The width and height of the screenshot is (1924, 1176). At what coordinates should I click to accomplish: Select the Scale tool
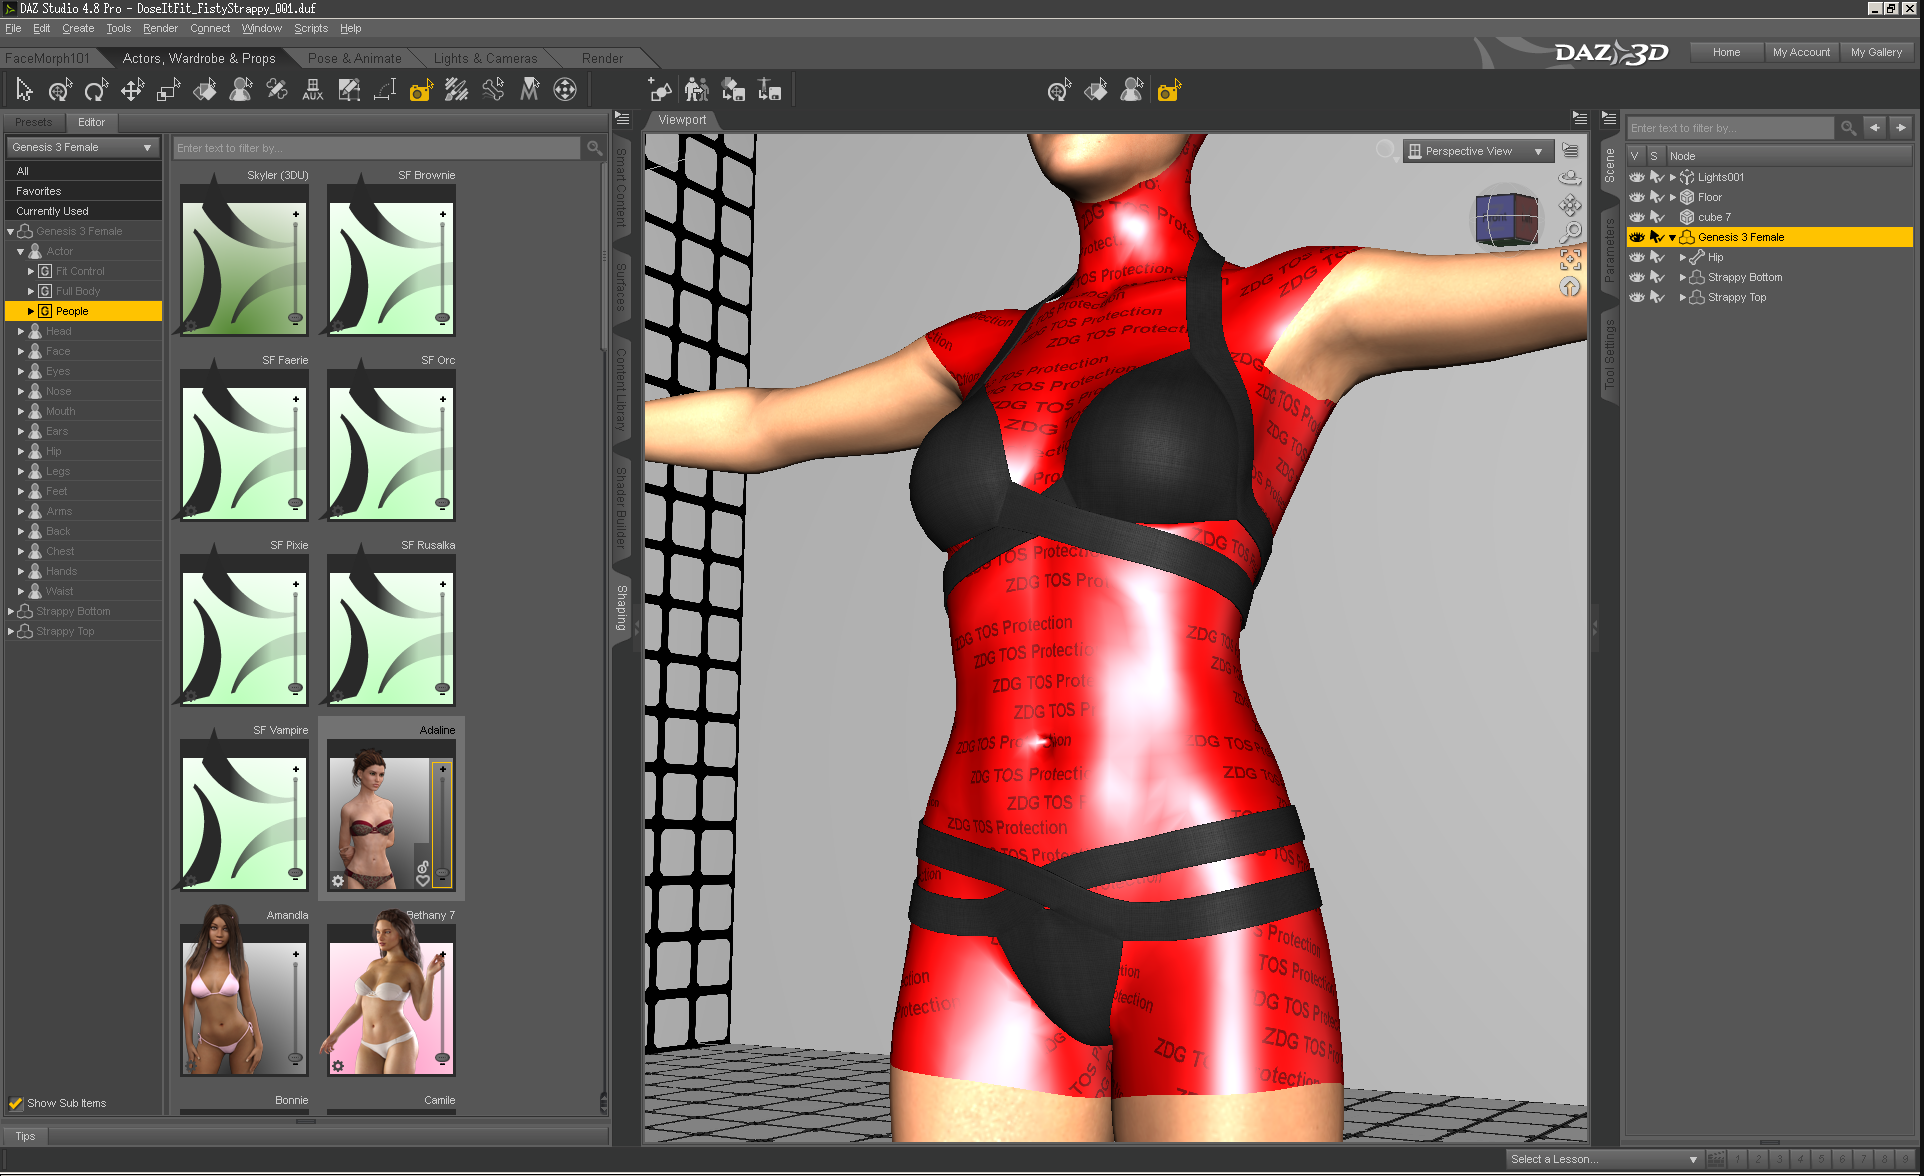coord(168,91)
